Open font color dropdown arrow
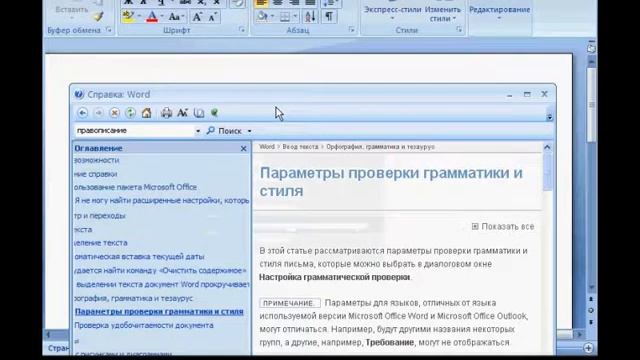 [162, 17]
